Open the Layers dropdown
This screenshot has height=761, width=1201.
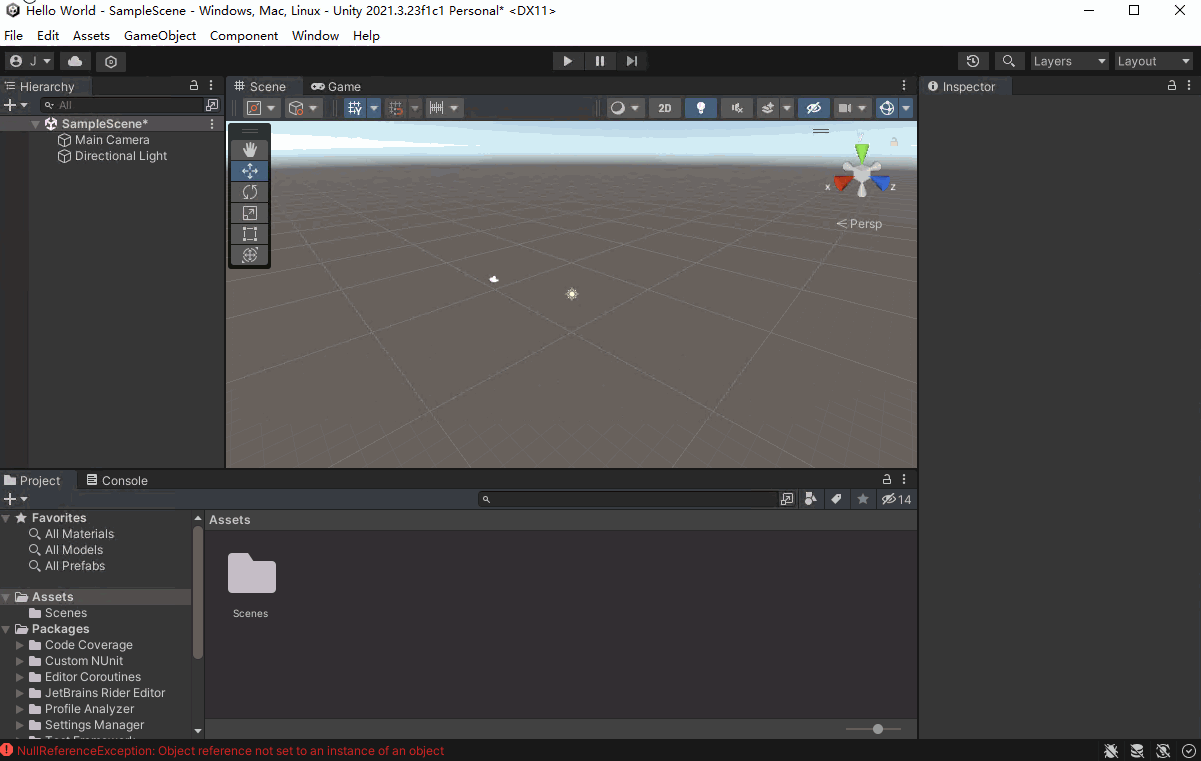(x=1070, y=61)
